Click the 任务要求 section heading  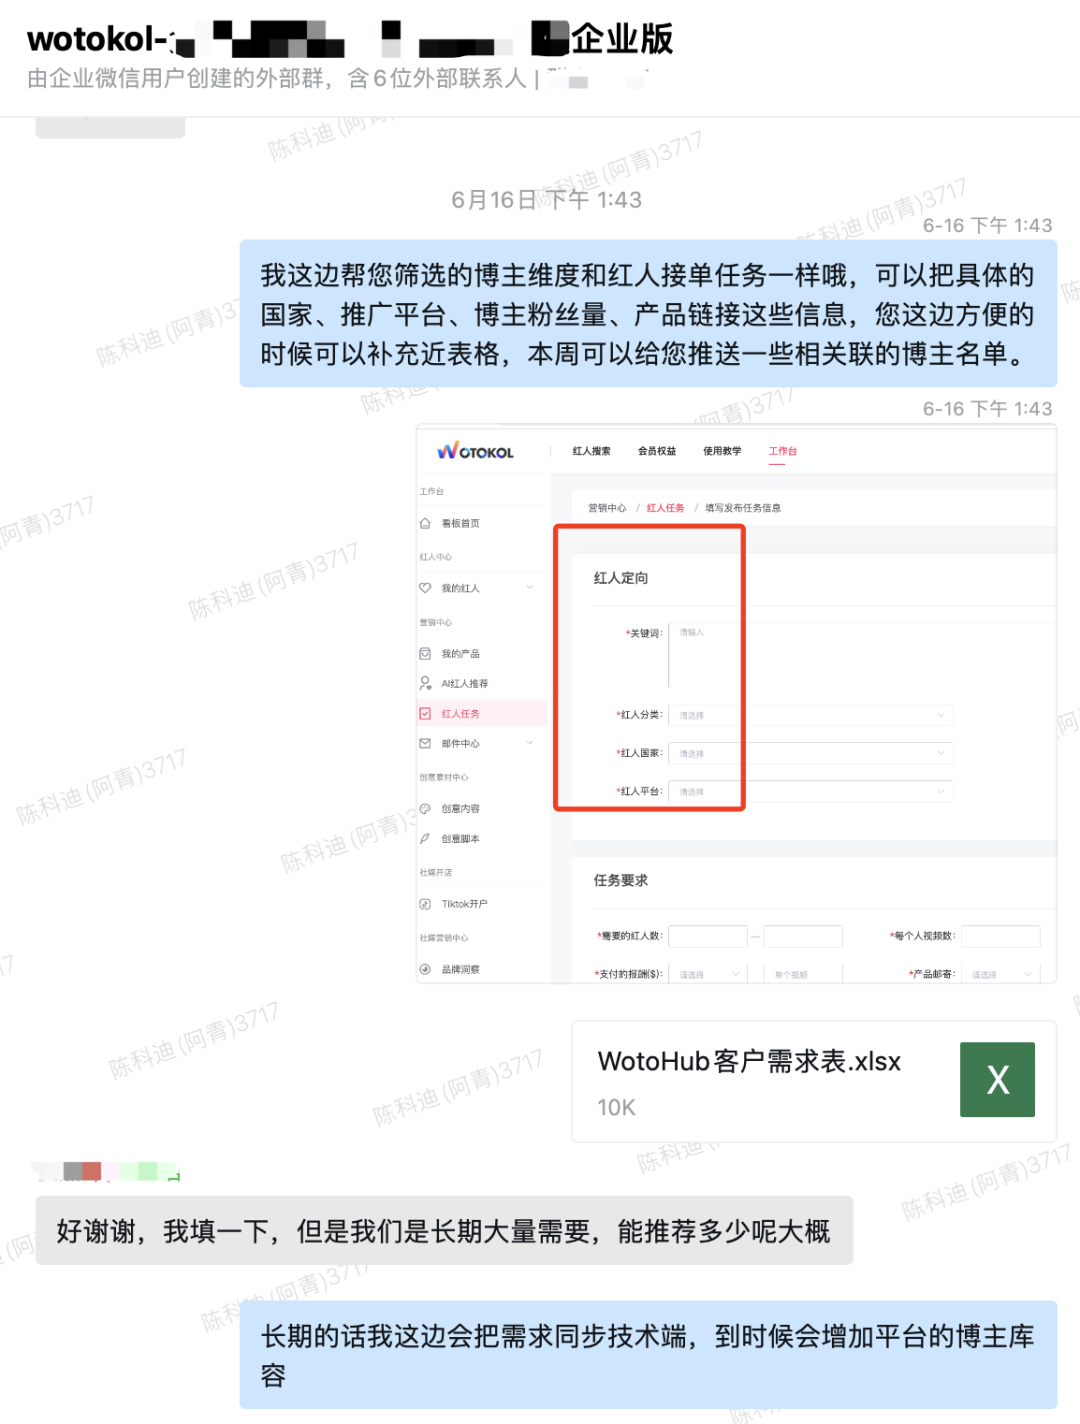point(621,880)
